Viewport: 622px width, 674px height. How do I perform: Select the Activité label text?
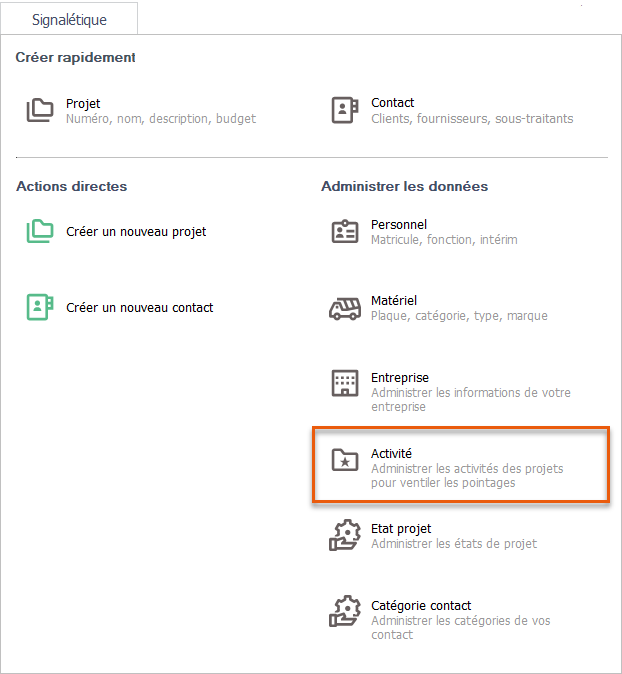pos(392,454)
